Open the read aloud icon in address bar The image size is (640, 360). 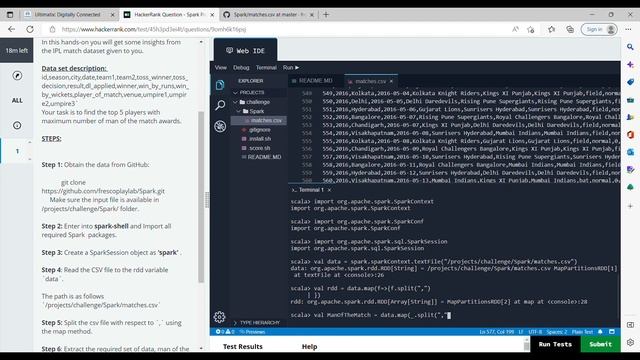click(x=516, y=29)
